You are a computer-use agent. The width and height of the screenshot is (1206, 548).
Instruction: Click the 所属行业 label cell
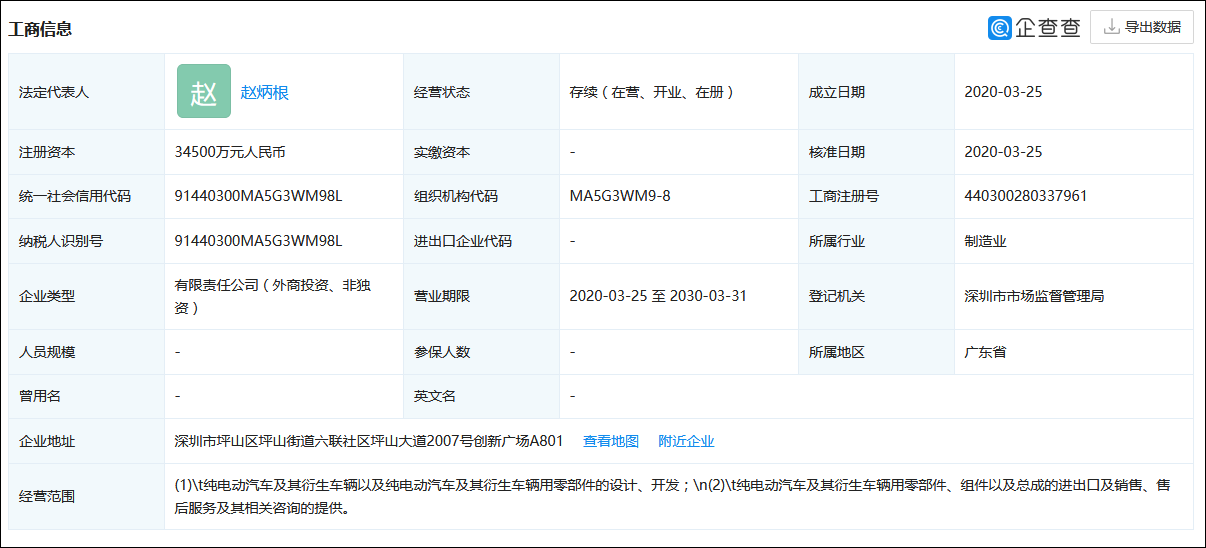[876, 241]
